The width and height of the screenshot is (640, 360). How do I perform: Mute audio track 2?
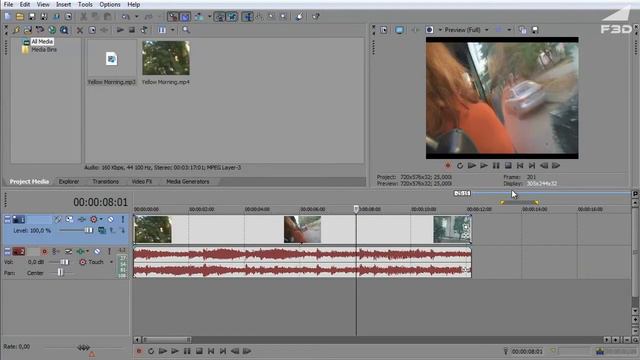[x=97, y=251]
